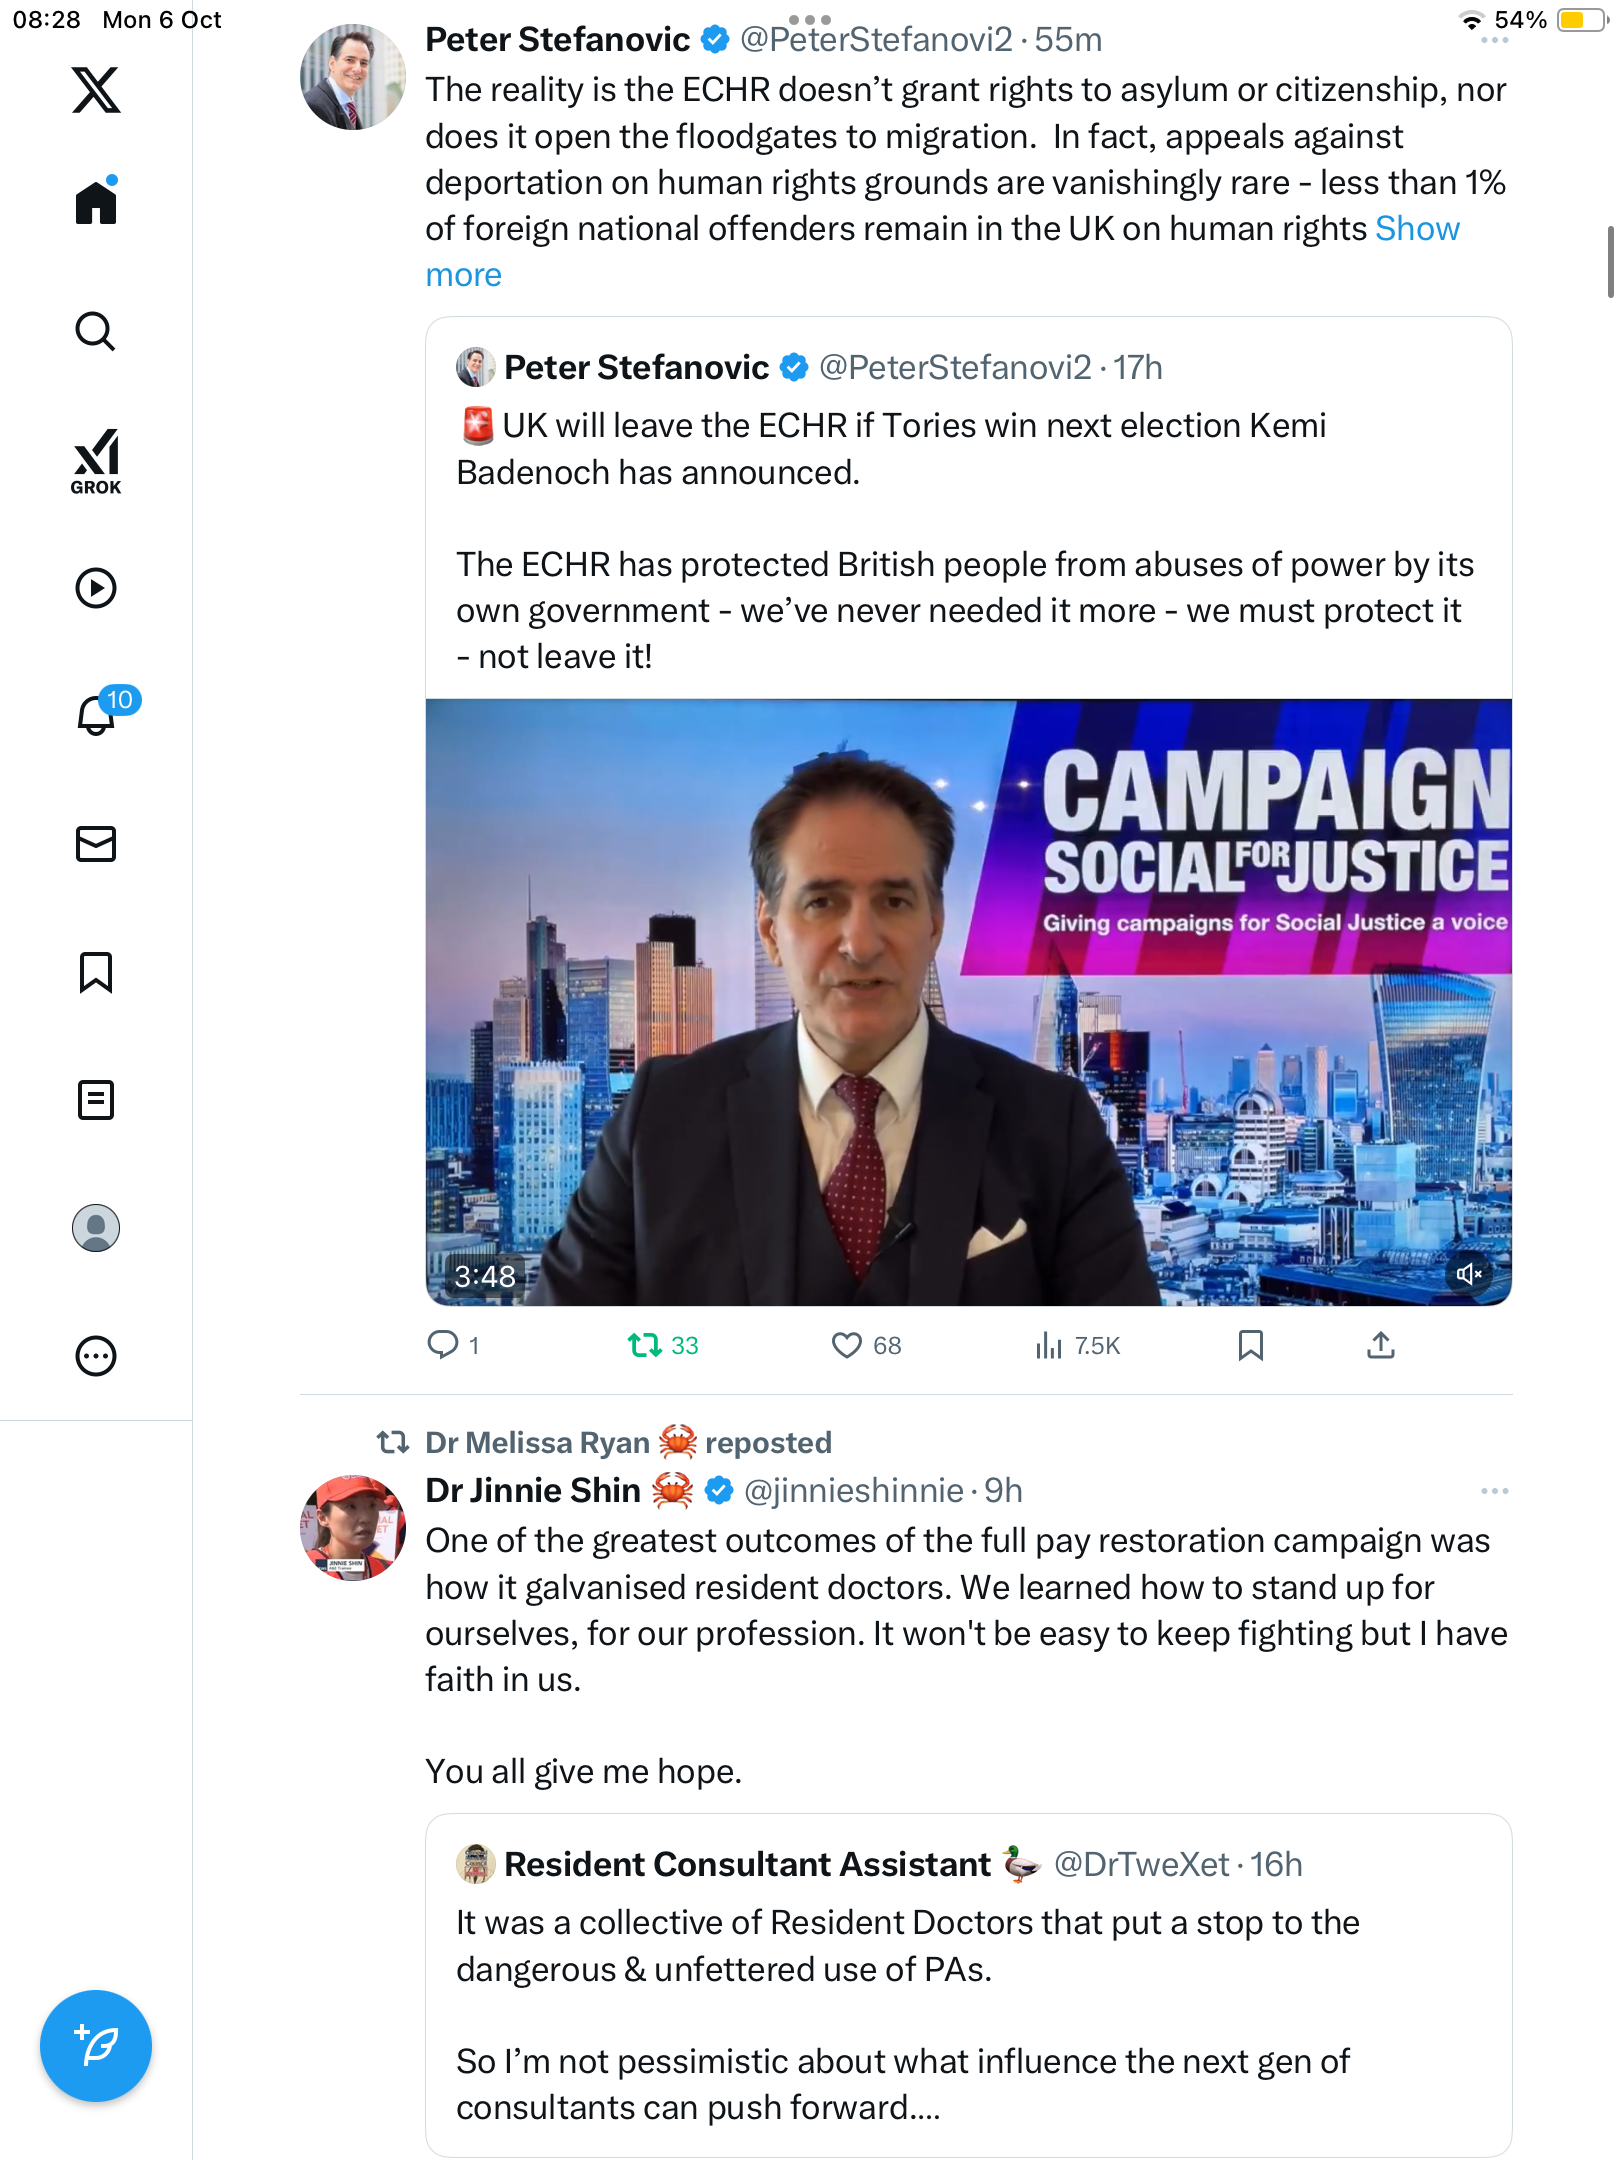The width and height of the screenshot is (1620, 2160).
Task: Open Dr Jinnie Shin's profile name link
Action: coord(533,1491)
